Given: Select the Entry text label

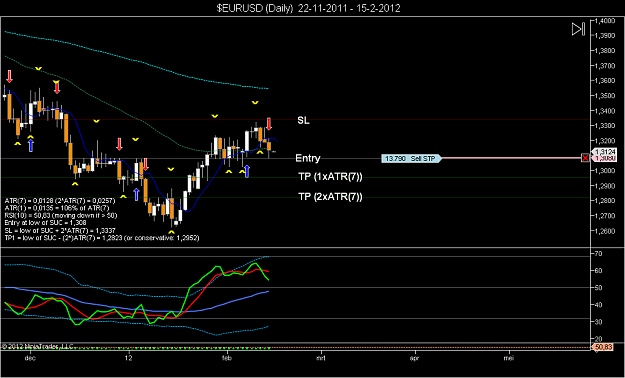Looking at the screenshot, I should [x=308, y=158].
